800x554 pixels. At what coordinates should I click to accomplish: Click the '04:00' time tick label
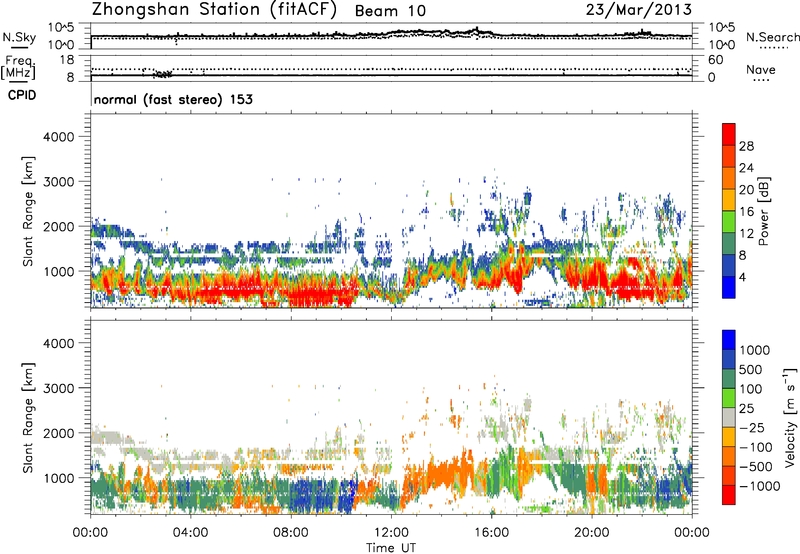click(190, 533)
